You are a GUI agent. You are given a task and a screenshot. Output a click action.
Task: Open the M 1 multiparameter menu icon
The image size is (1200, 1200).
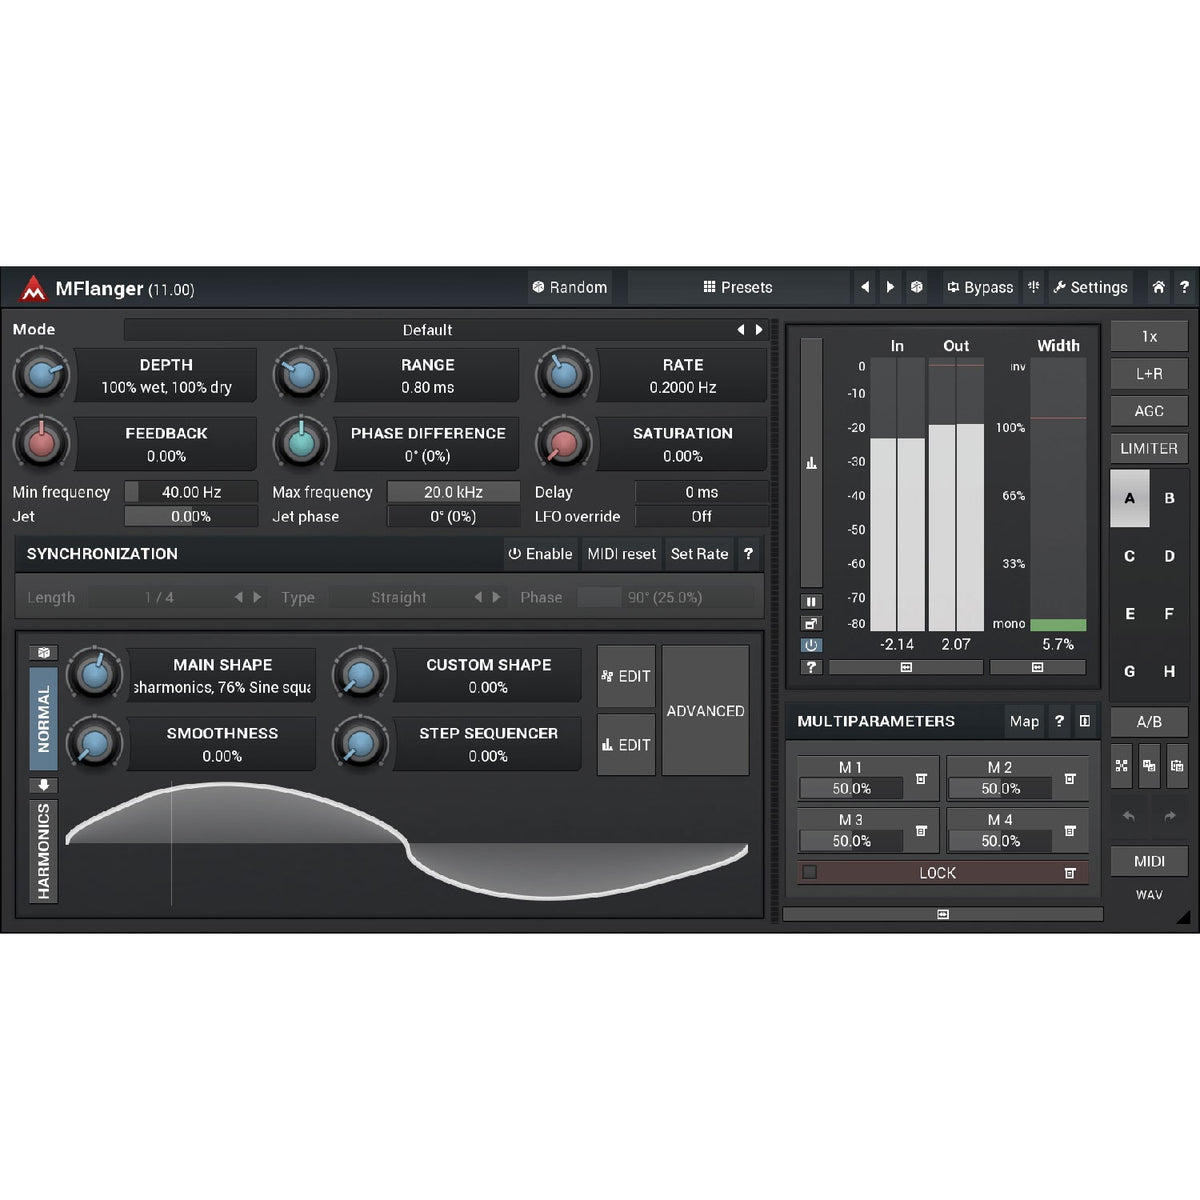tap(921, 779)
